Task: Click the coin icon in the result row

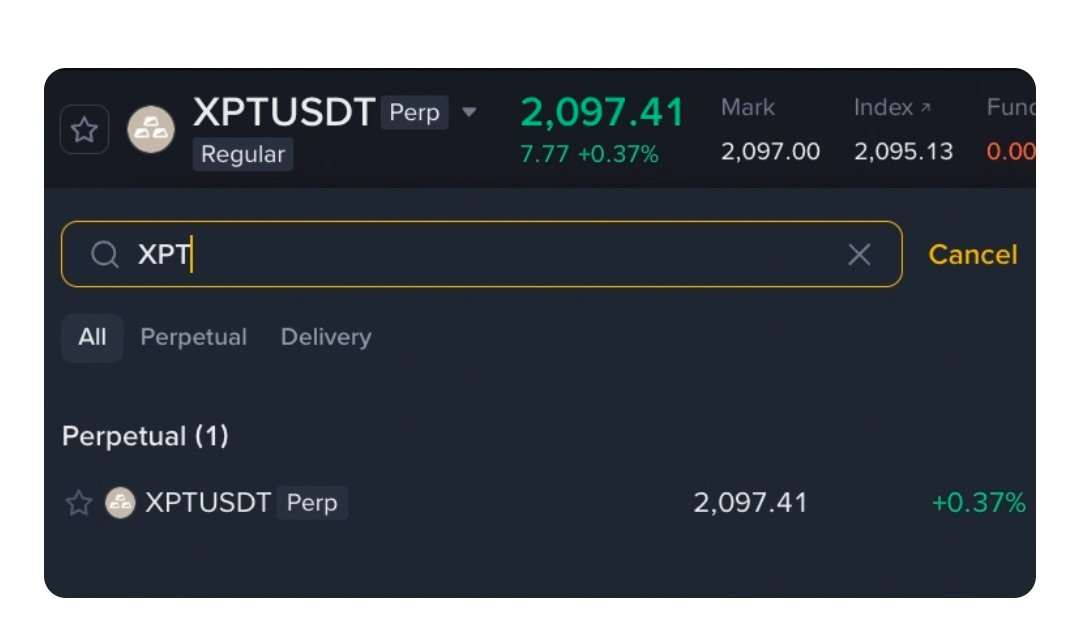Action: point(120,502)
